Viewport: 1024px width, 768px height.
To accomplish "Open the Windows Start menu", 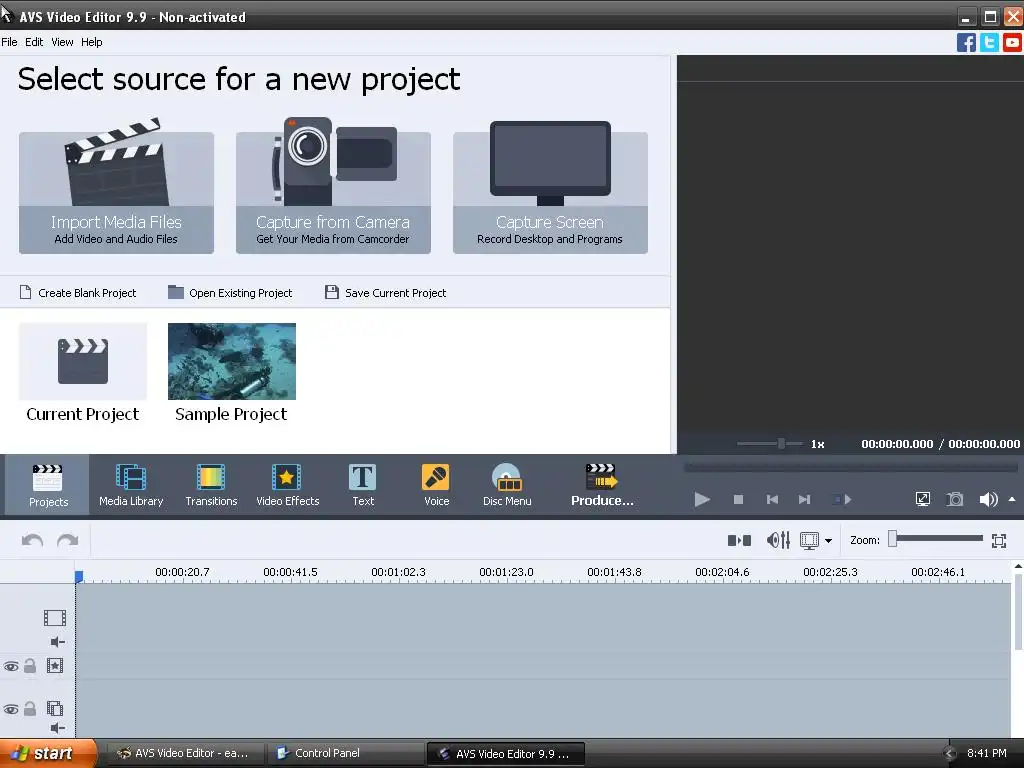I will (47, 753).
